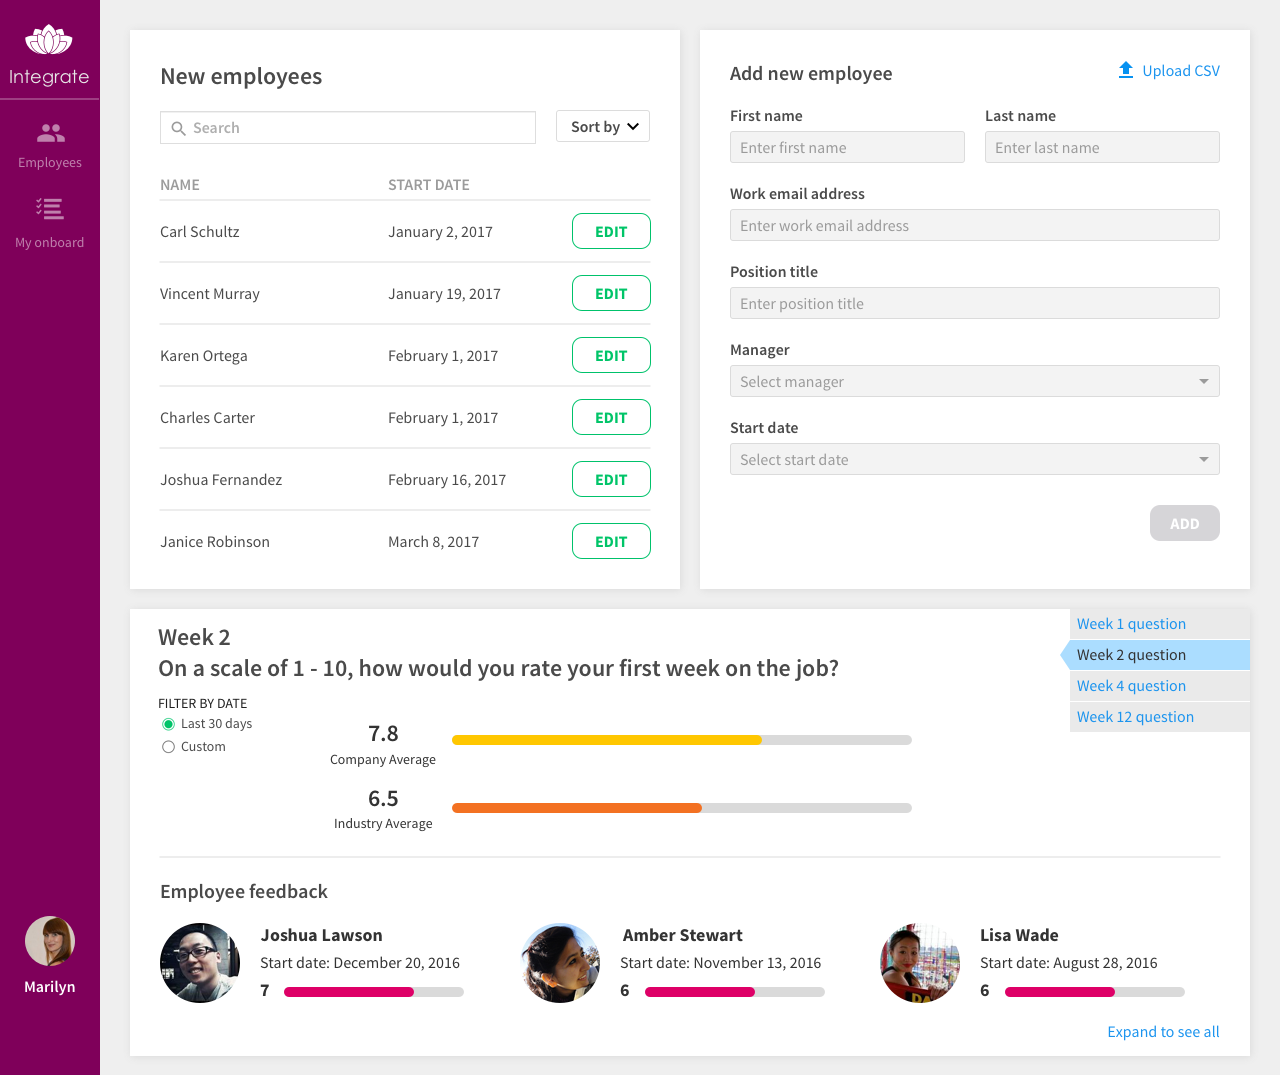Click Marilyn's profile avatar

click(50, 941)
